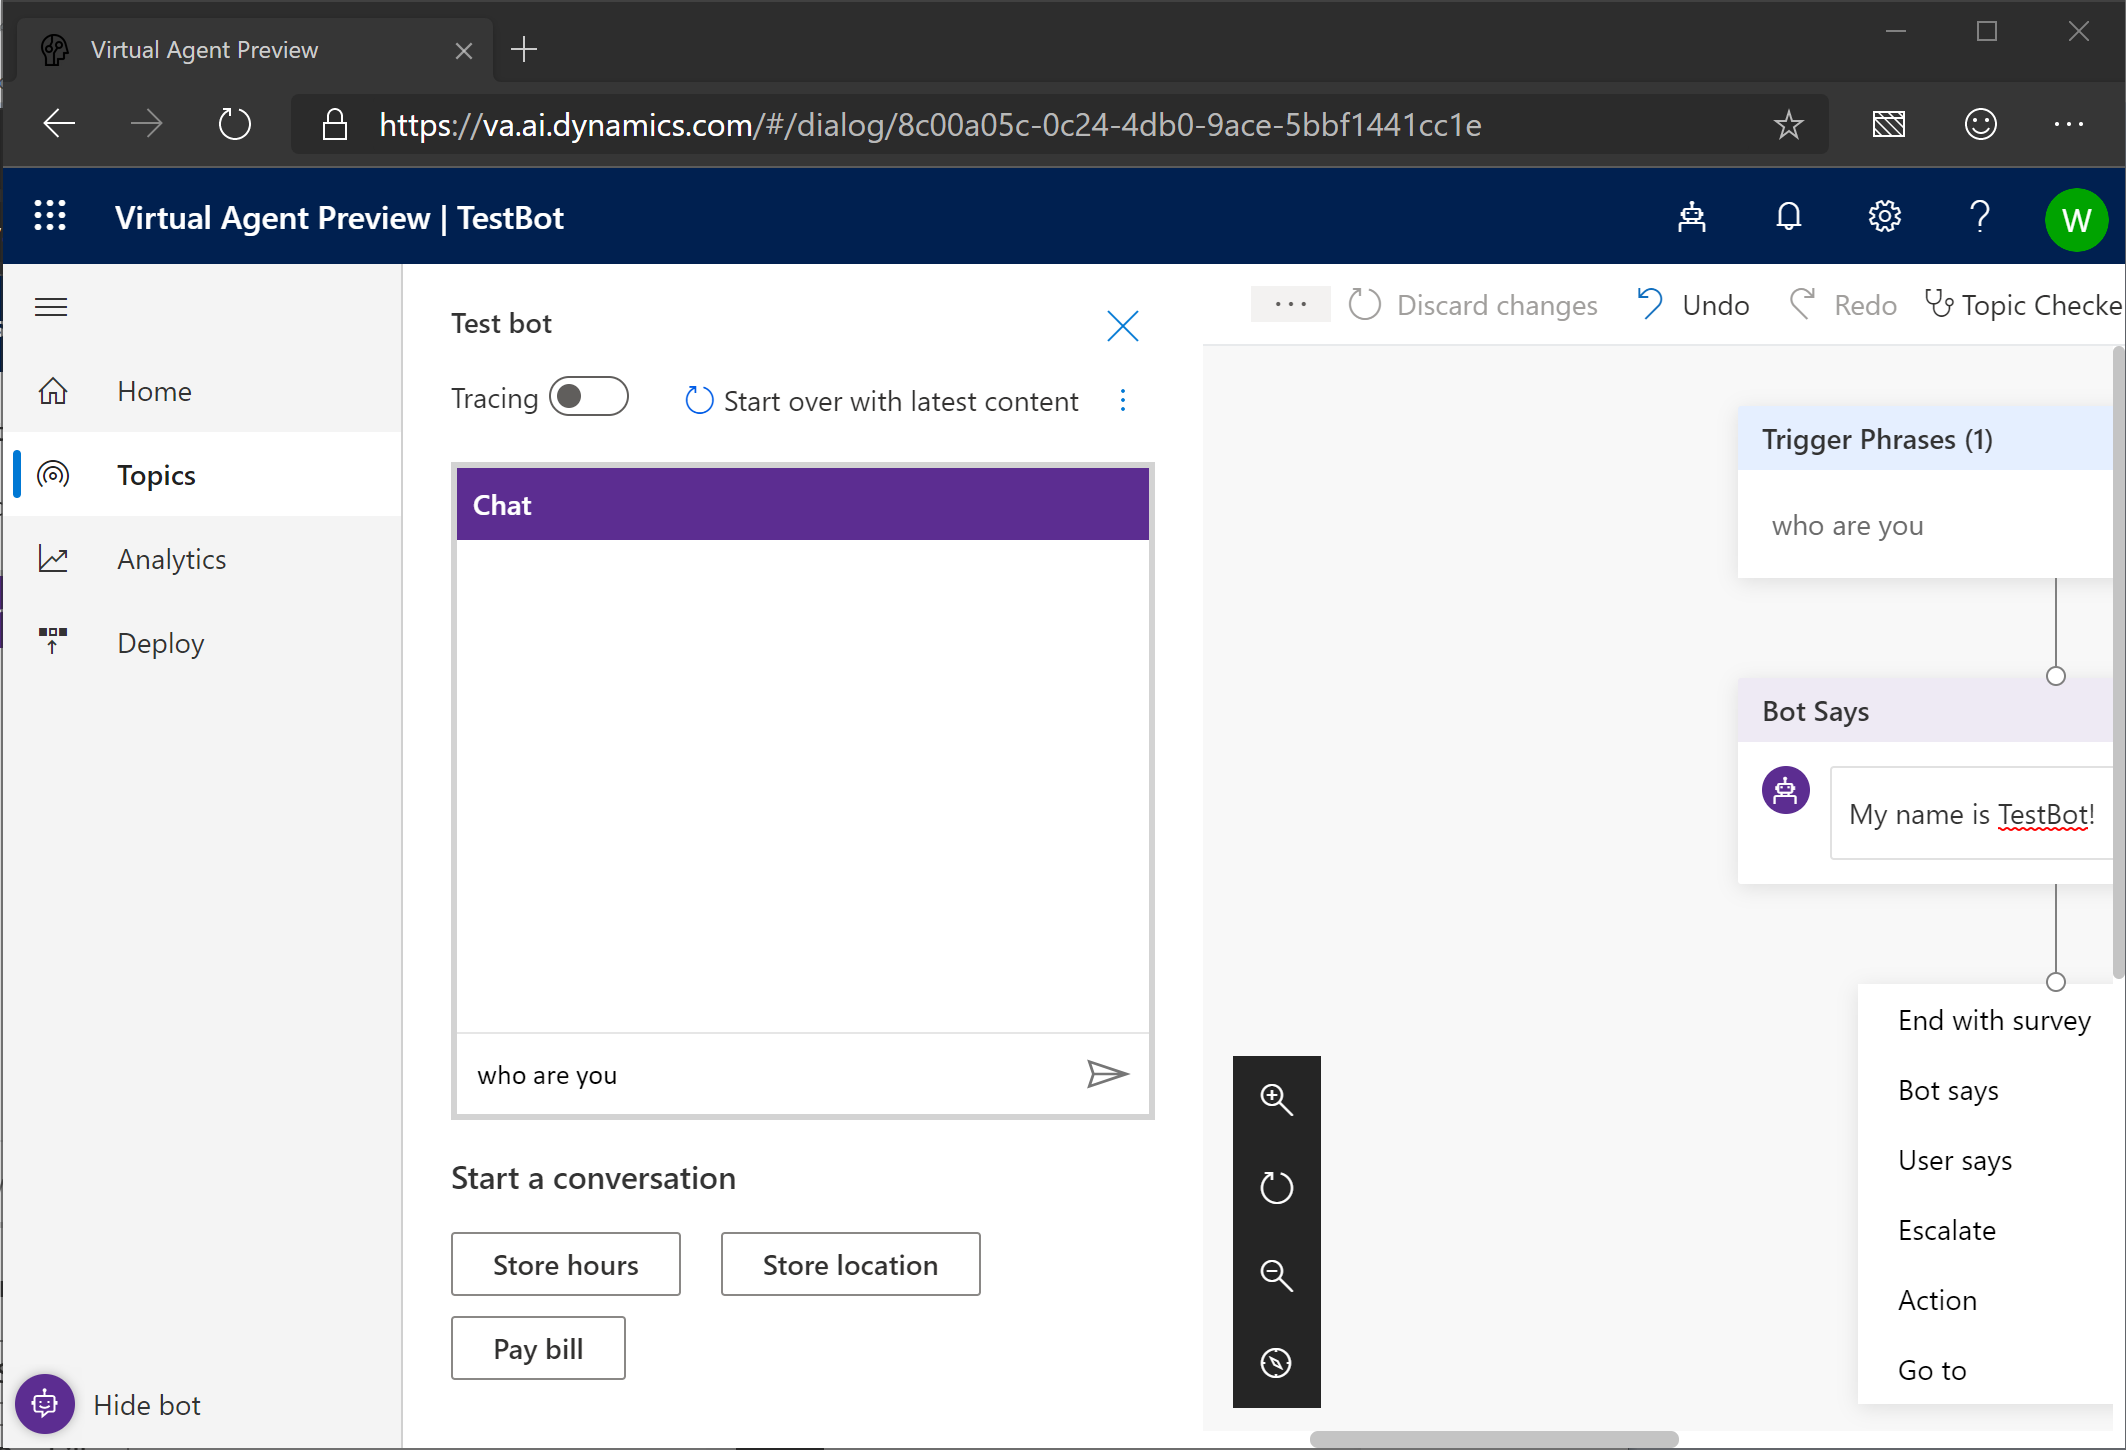
Task: Open test bot more options menu
Action: [x=1123, y=401]
